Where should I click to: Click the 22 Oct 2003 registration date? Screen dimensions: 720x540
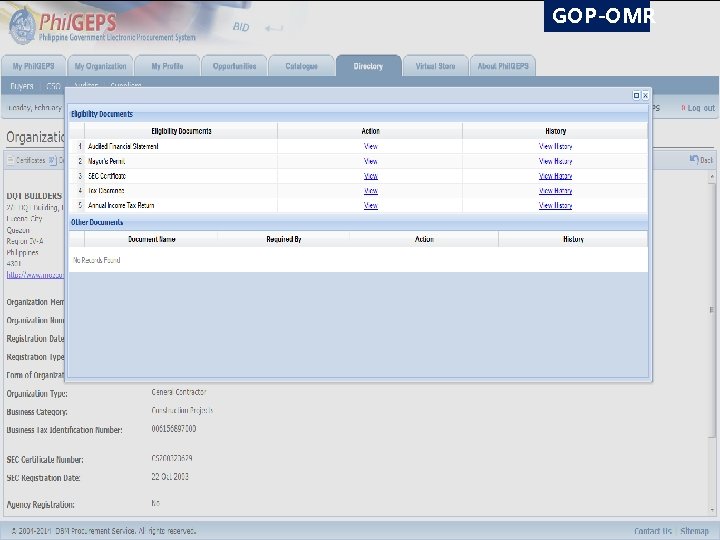coord(170,477)
